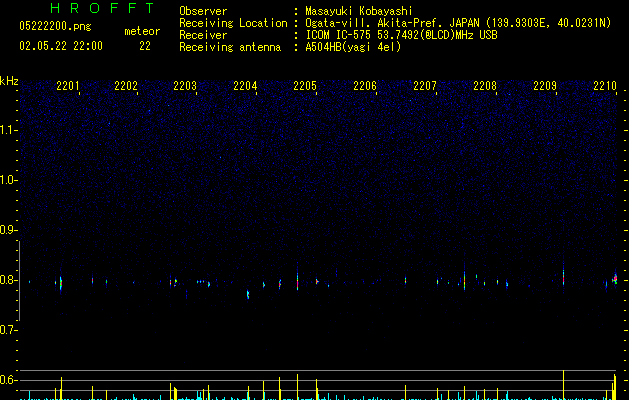The image size is (629, 400).
Task: Click the 2210 time marker
Action: click(605, 86)
